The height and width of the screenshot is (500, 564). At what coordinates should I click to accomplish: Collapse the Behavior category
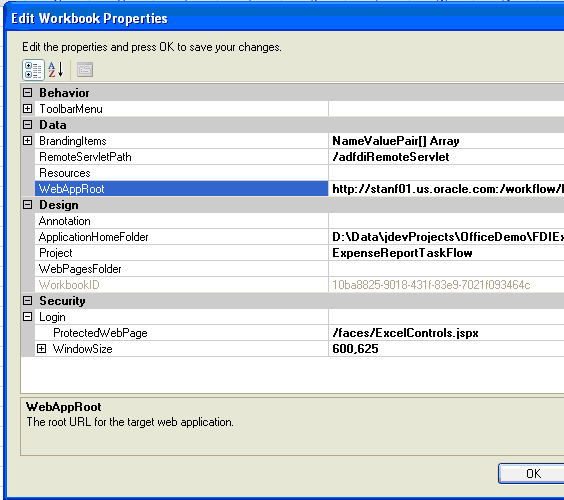point(27,93)
